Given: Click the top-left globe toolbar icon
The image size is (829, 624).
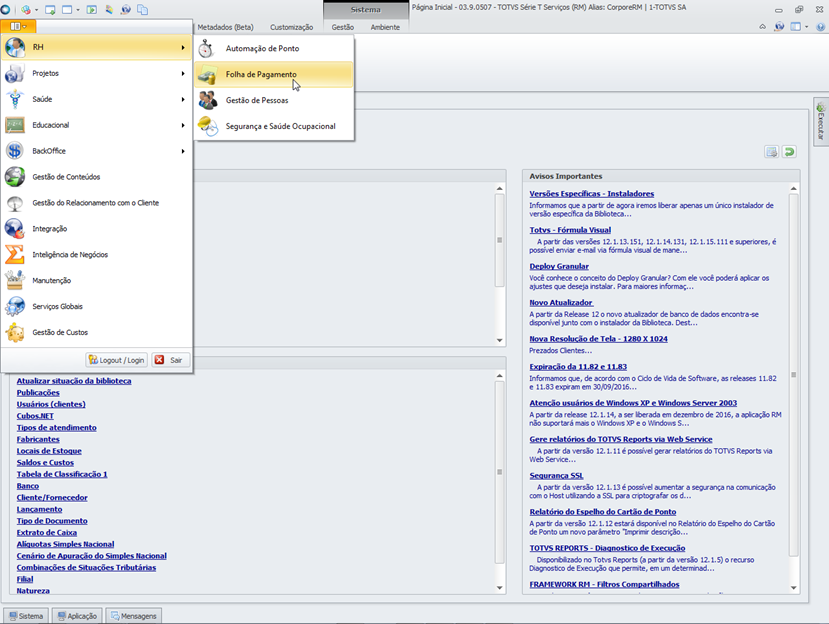Looking at the screenshot, I should tap(126, 10).
